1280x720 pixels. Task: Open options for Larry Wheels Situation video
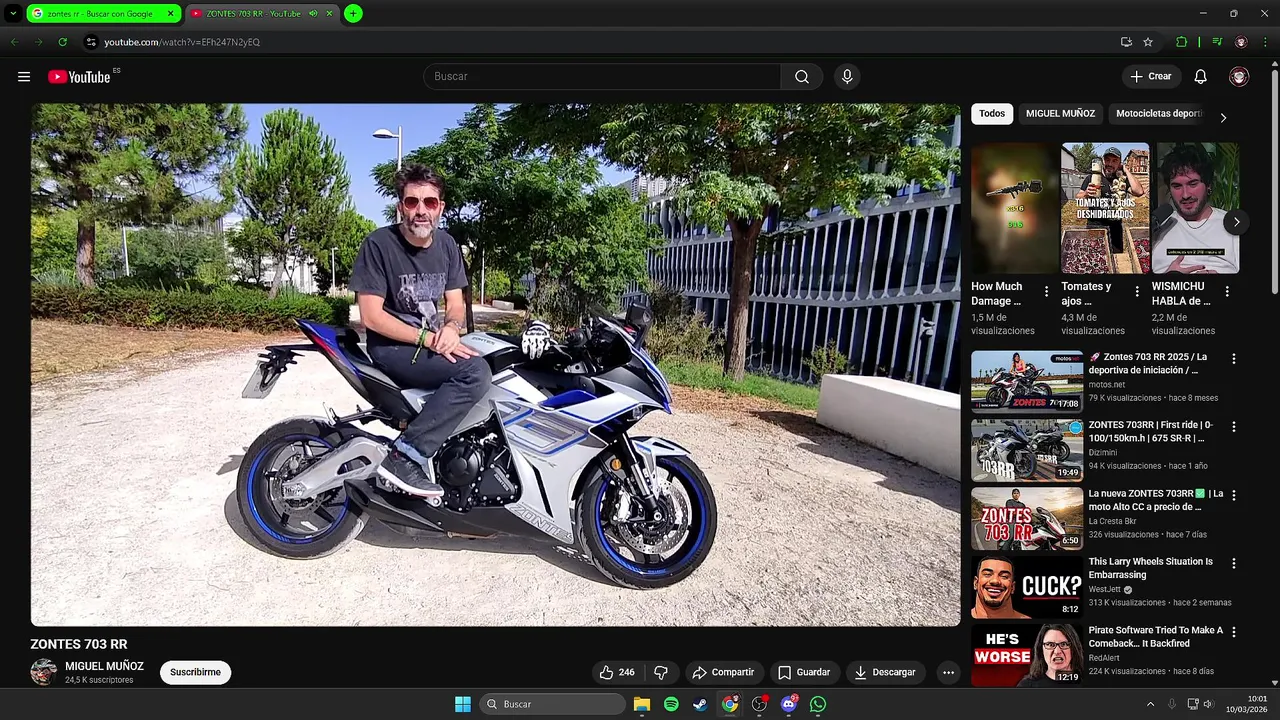[1234, 564]
